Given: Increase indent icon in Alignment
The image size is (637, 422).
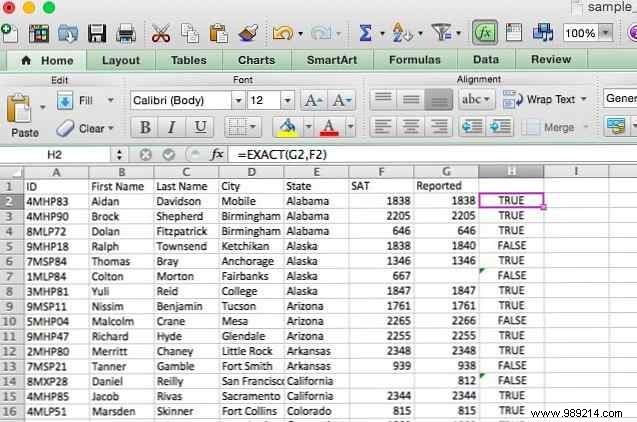Looking at the screenshot, I should 500,127.
